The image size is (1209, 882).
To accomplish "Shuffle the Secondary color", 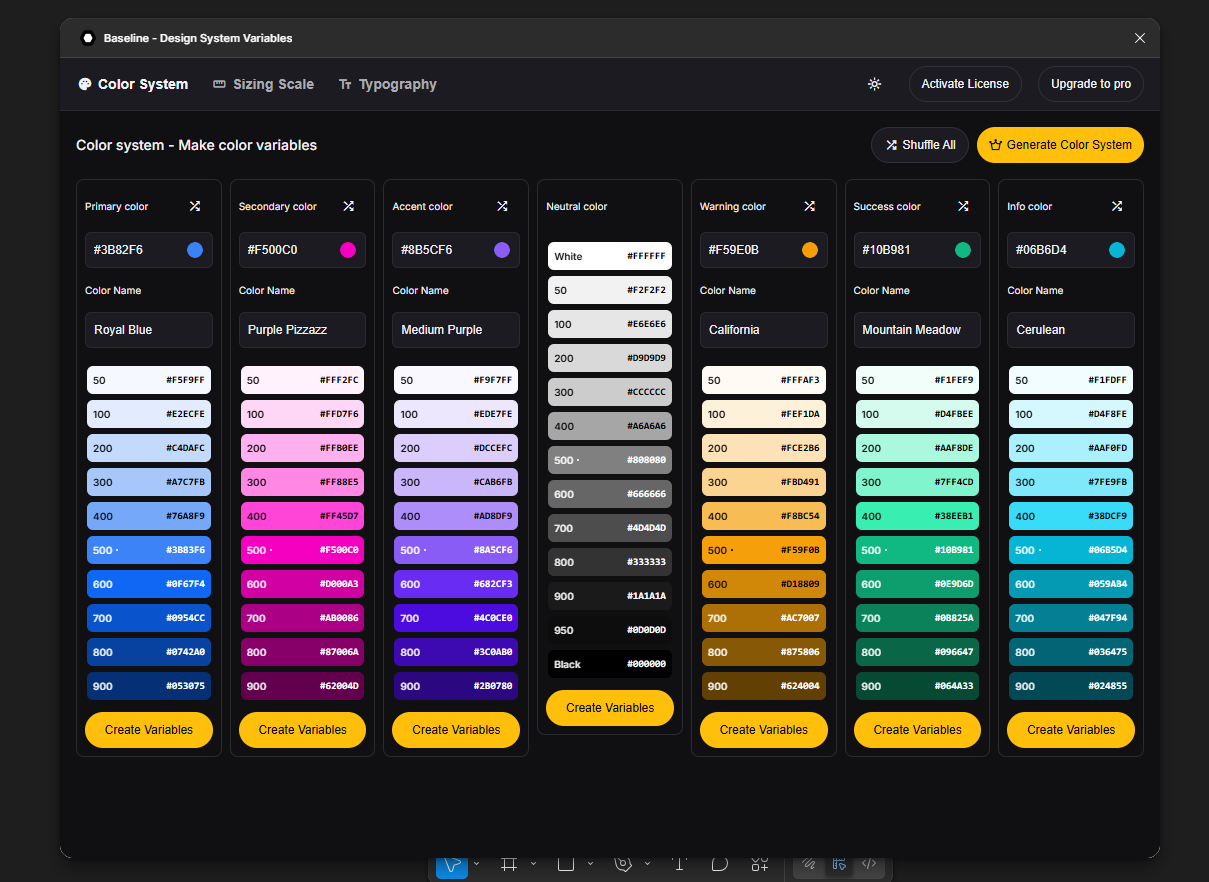I will click(349, 206).
